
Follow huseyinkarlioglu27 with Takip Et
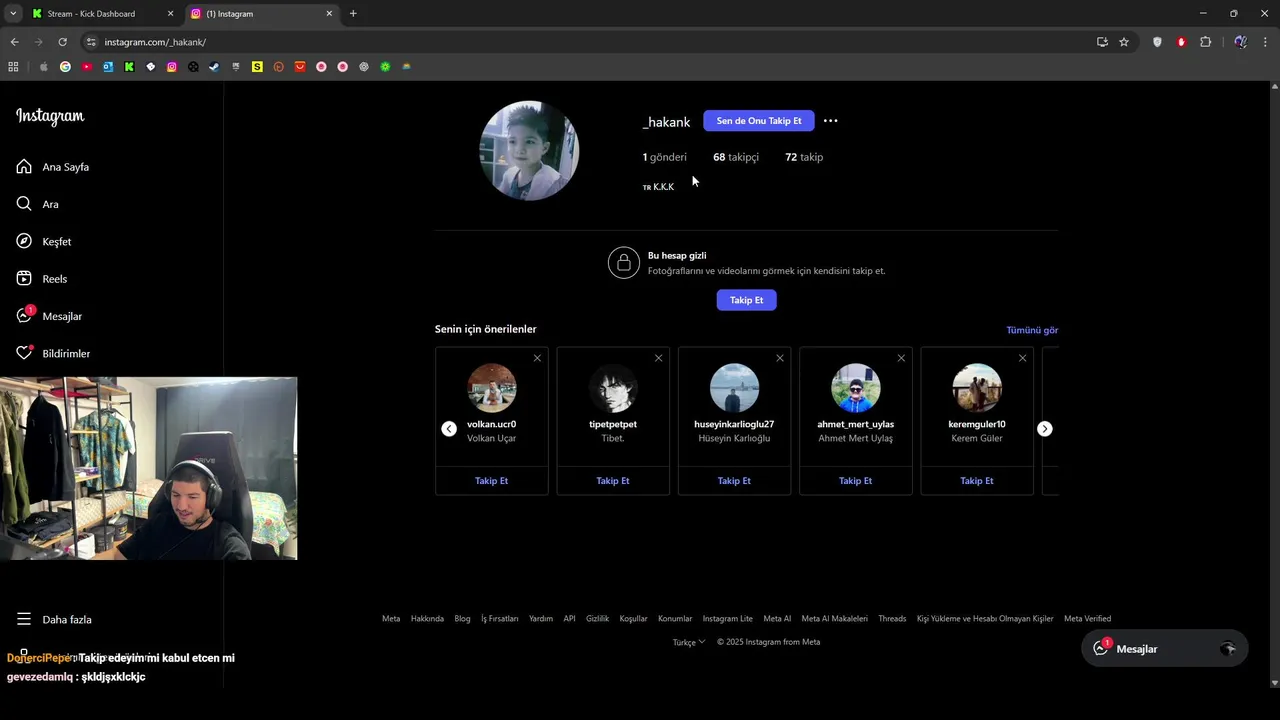[x=734, y=481]
